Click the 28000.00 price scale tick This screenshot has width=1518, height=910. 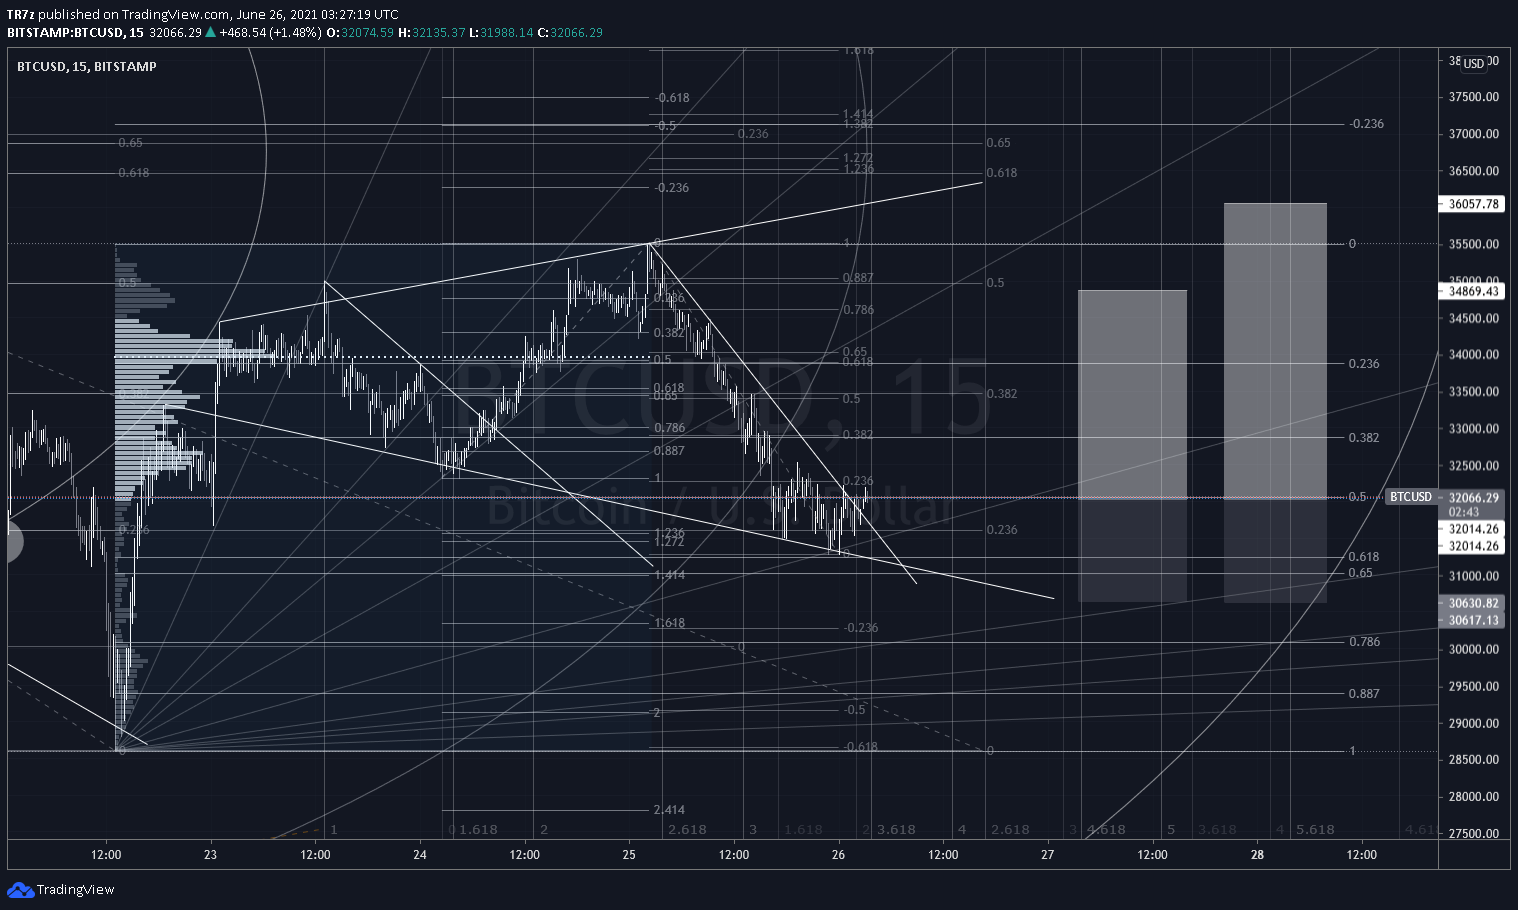1473,797
